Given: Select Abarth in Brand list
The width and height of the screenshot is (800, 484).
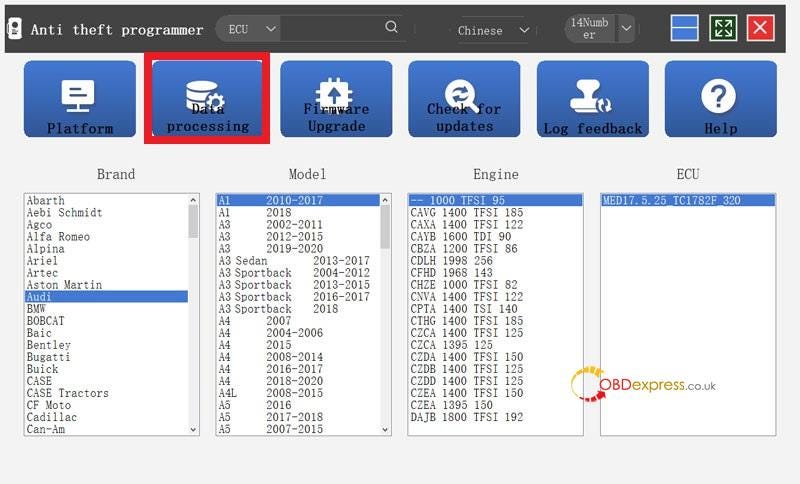Looking at the screenshot, I should [x=106, y=200].
